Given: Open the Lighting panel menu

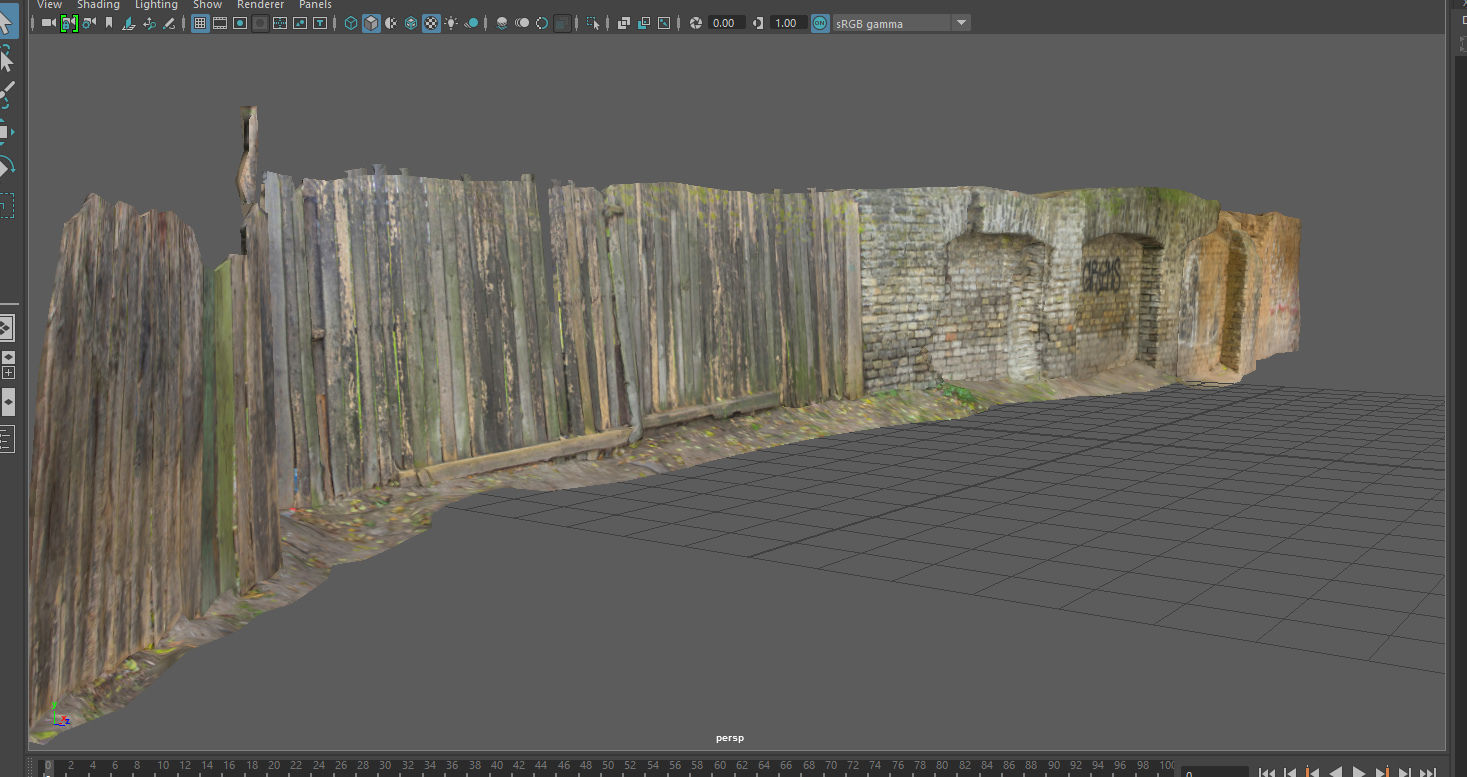Looking at the screenshot, I should 156,5.
